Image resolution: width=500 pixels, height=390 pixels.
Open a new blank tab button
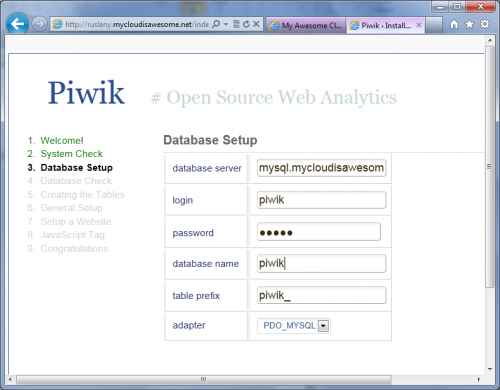[x=434, y=25]
